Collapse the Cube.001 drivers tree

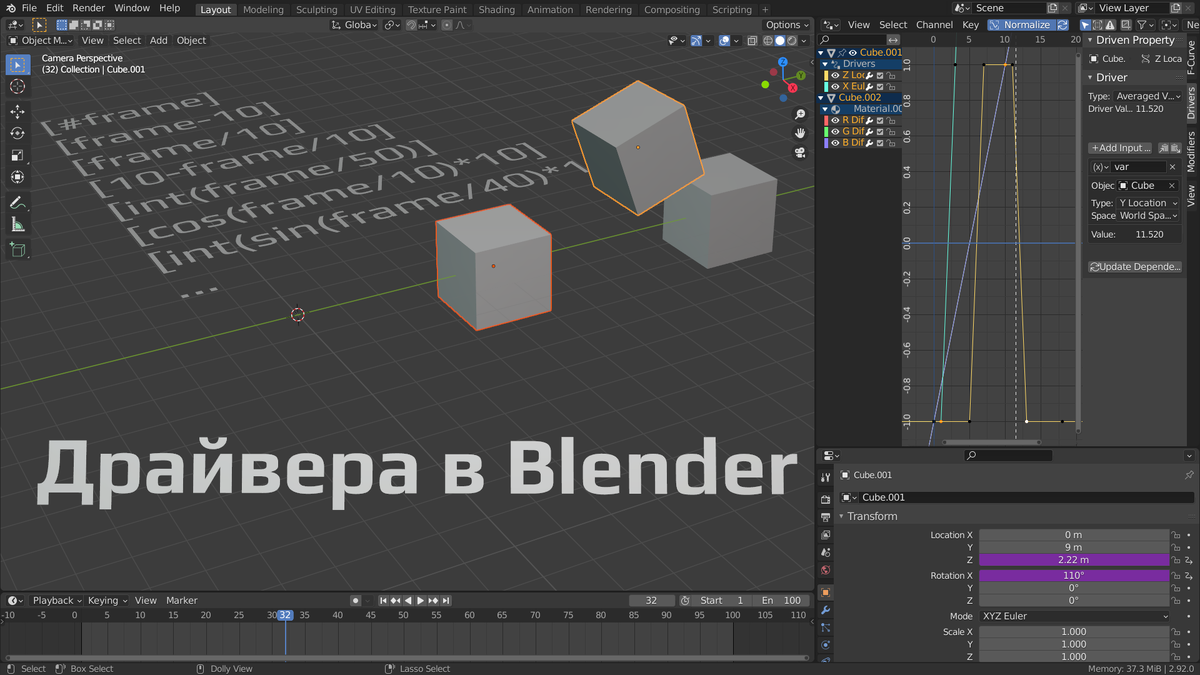(x=822, y=53)
